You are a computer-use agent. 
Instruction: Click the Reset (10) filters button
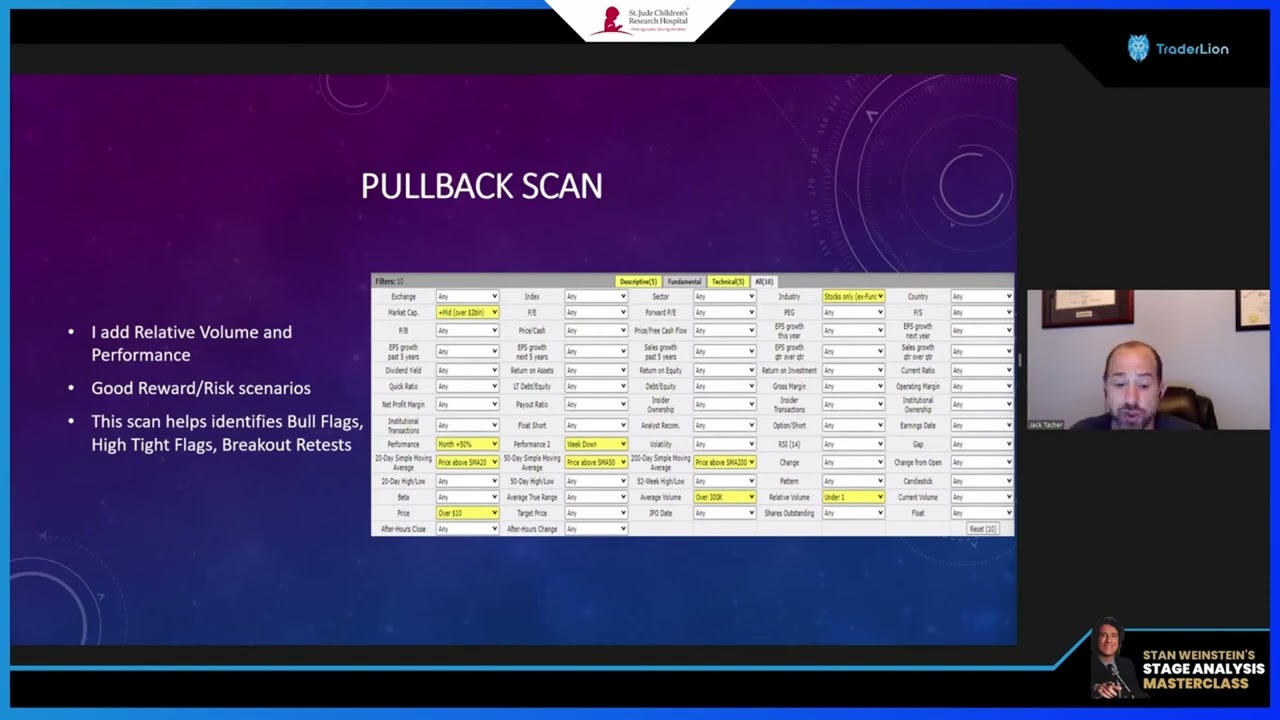(983, 528)
